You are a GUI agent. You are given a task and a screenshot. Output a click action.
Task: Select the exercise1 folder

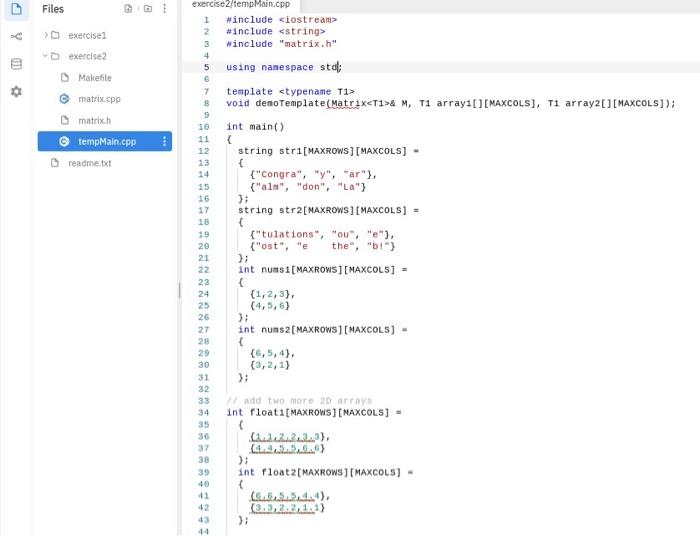point(87,35)
